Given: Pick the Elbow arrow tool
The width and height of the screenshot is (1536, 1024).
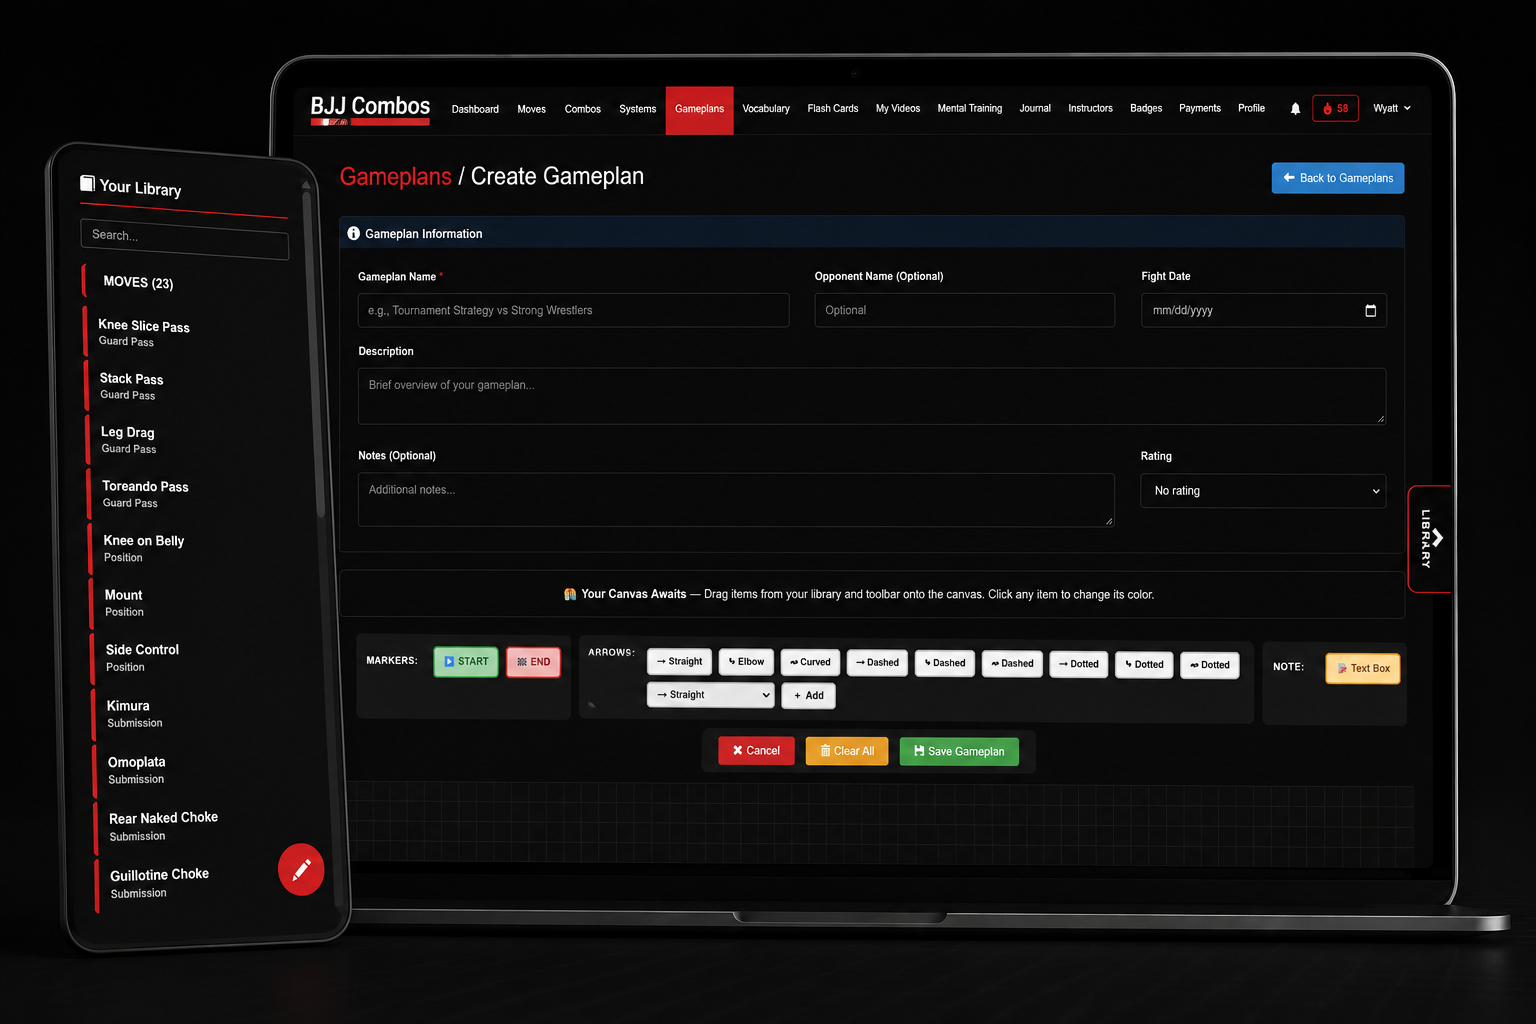Looking at the screenshot, I should click(x=746, y=662).
